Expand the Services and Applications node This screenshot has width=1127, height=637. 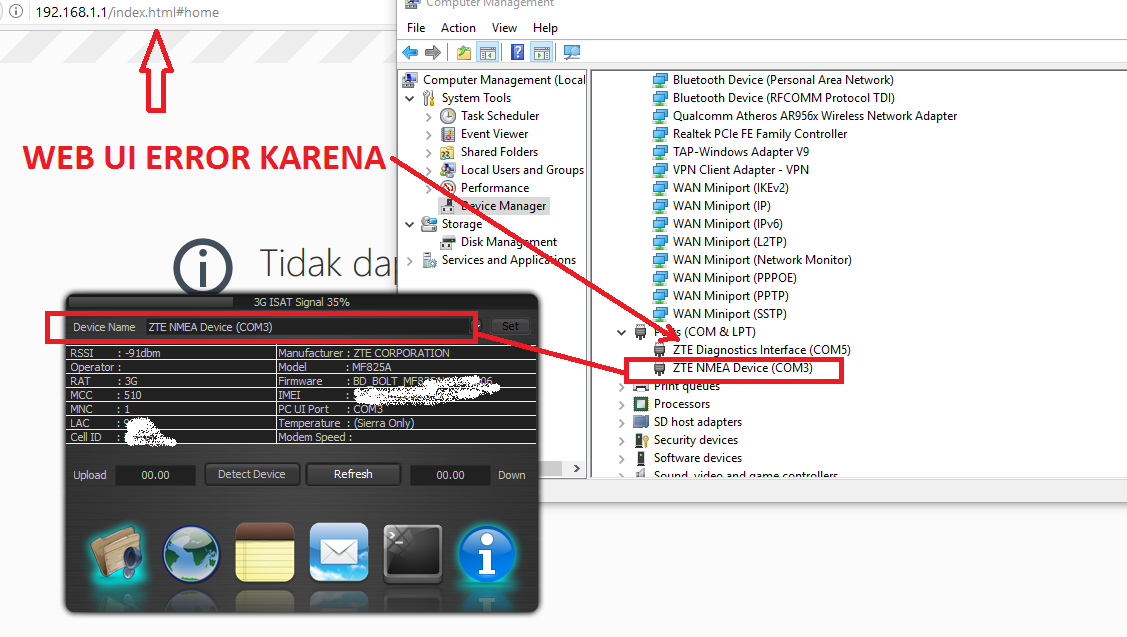tap(410, 260)
